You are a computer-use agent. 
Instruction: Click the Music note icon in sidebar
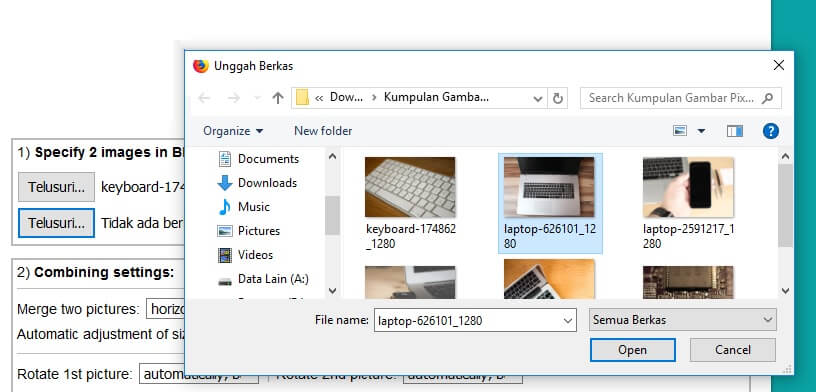[225, 207]
